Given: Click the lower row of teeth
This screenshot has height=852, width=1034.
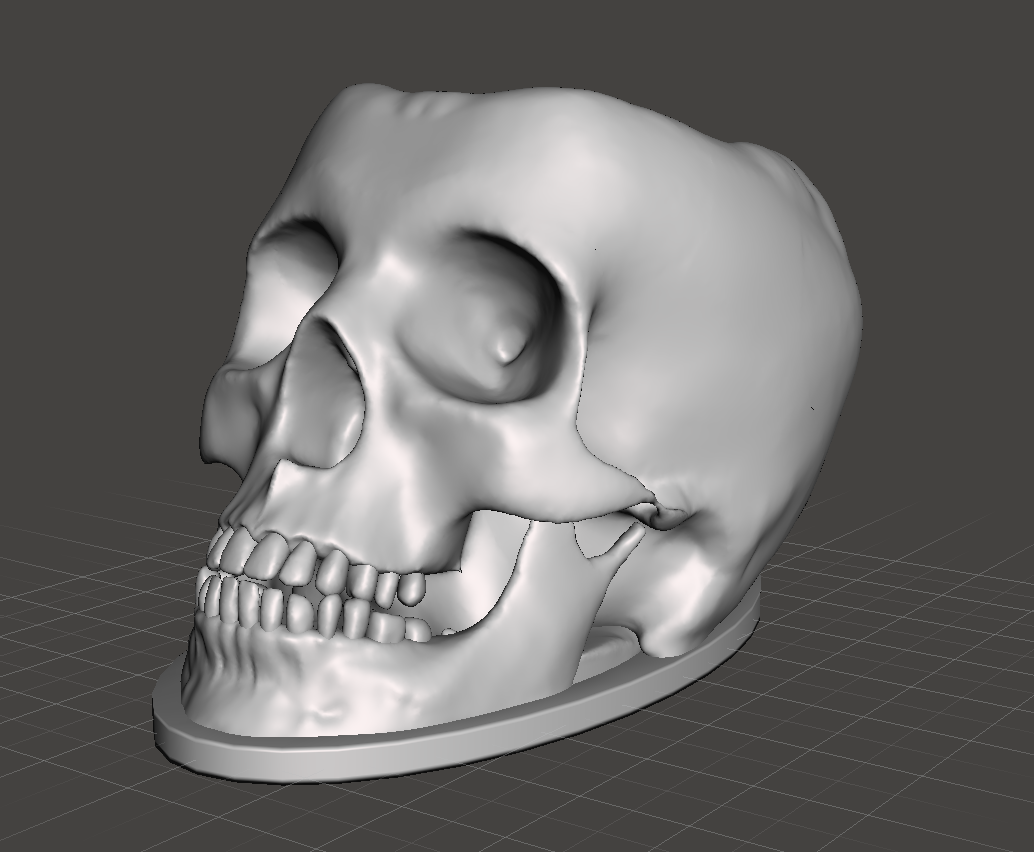Looking at the screenshot, I should (300, 612).
